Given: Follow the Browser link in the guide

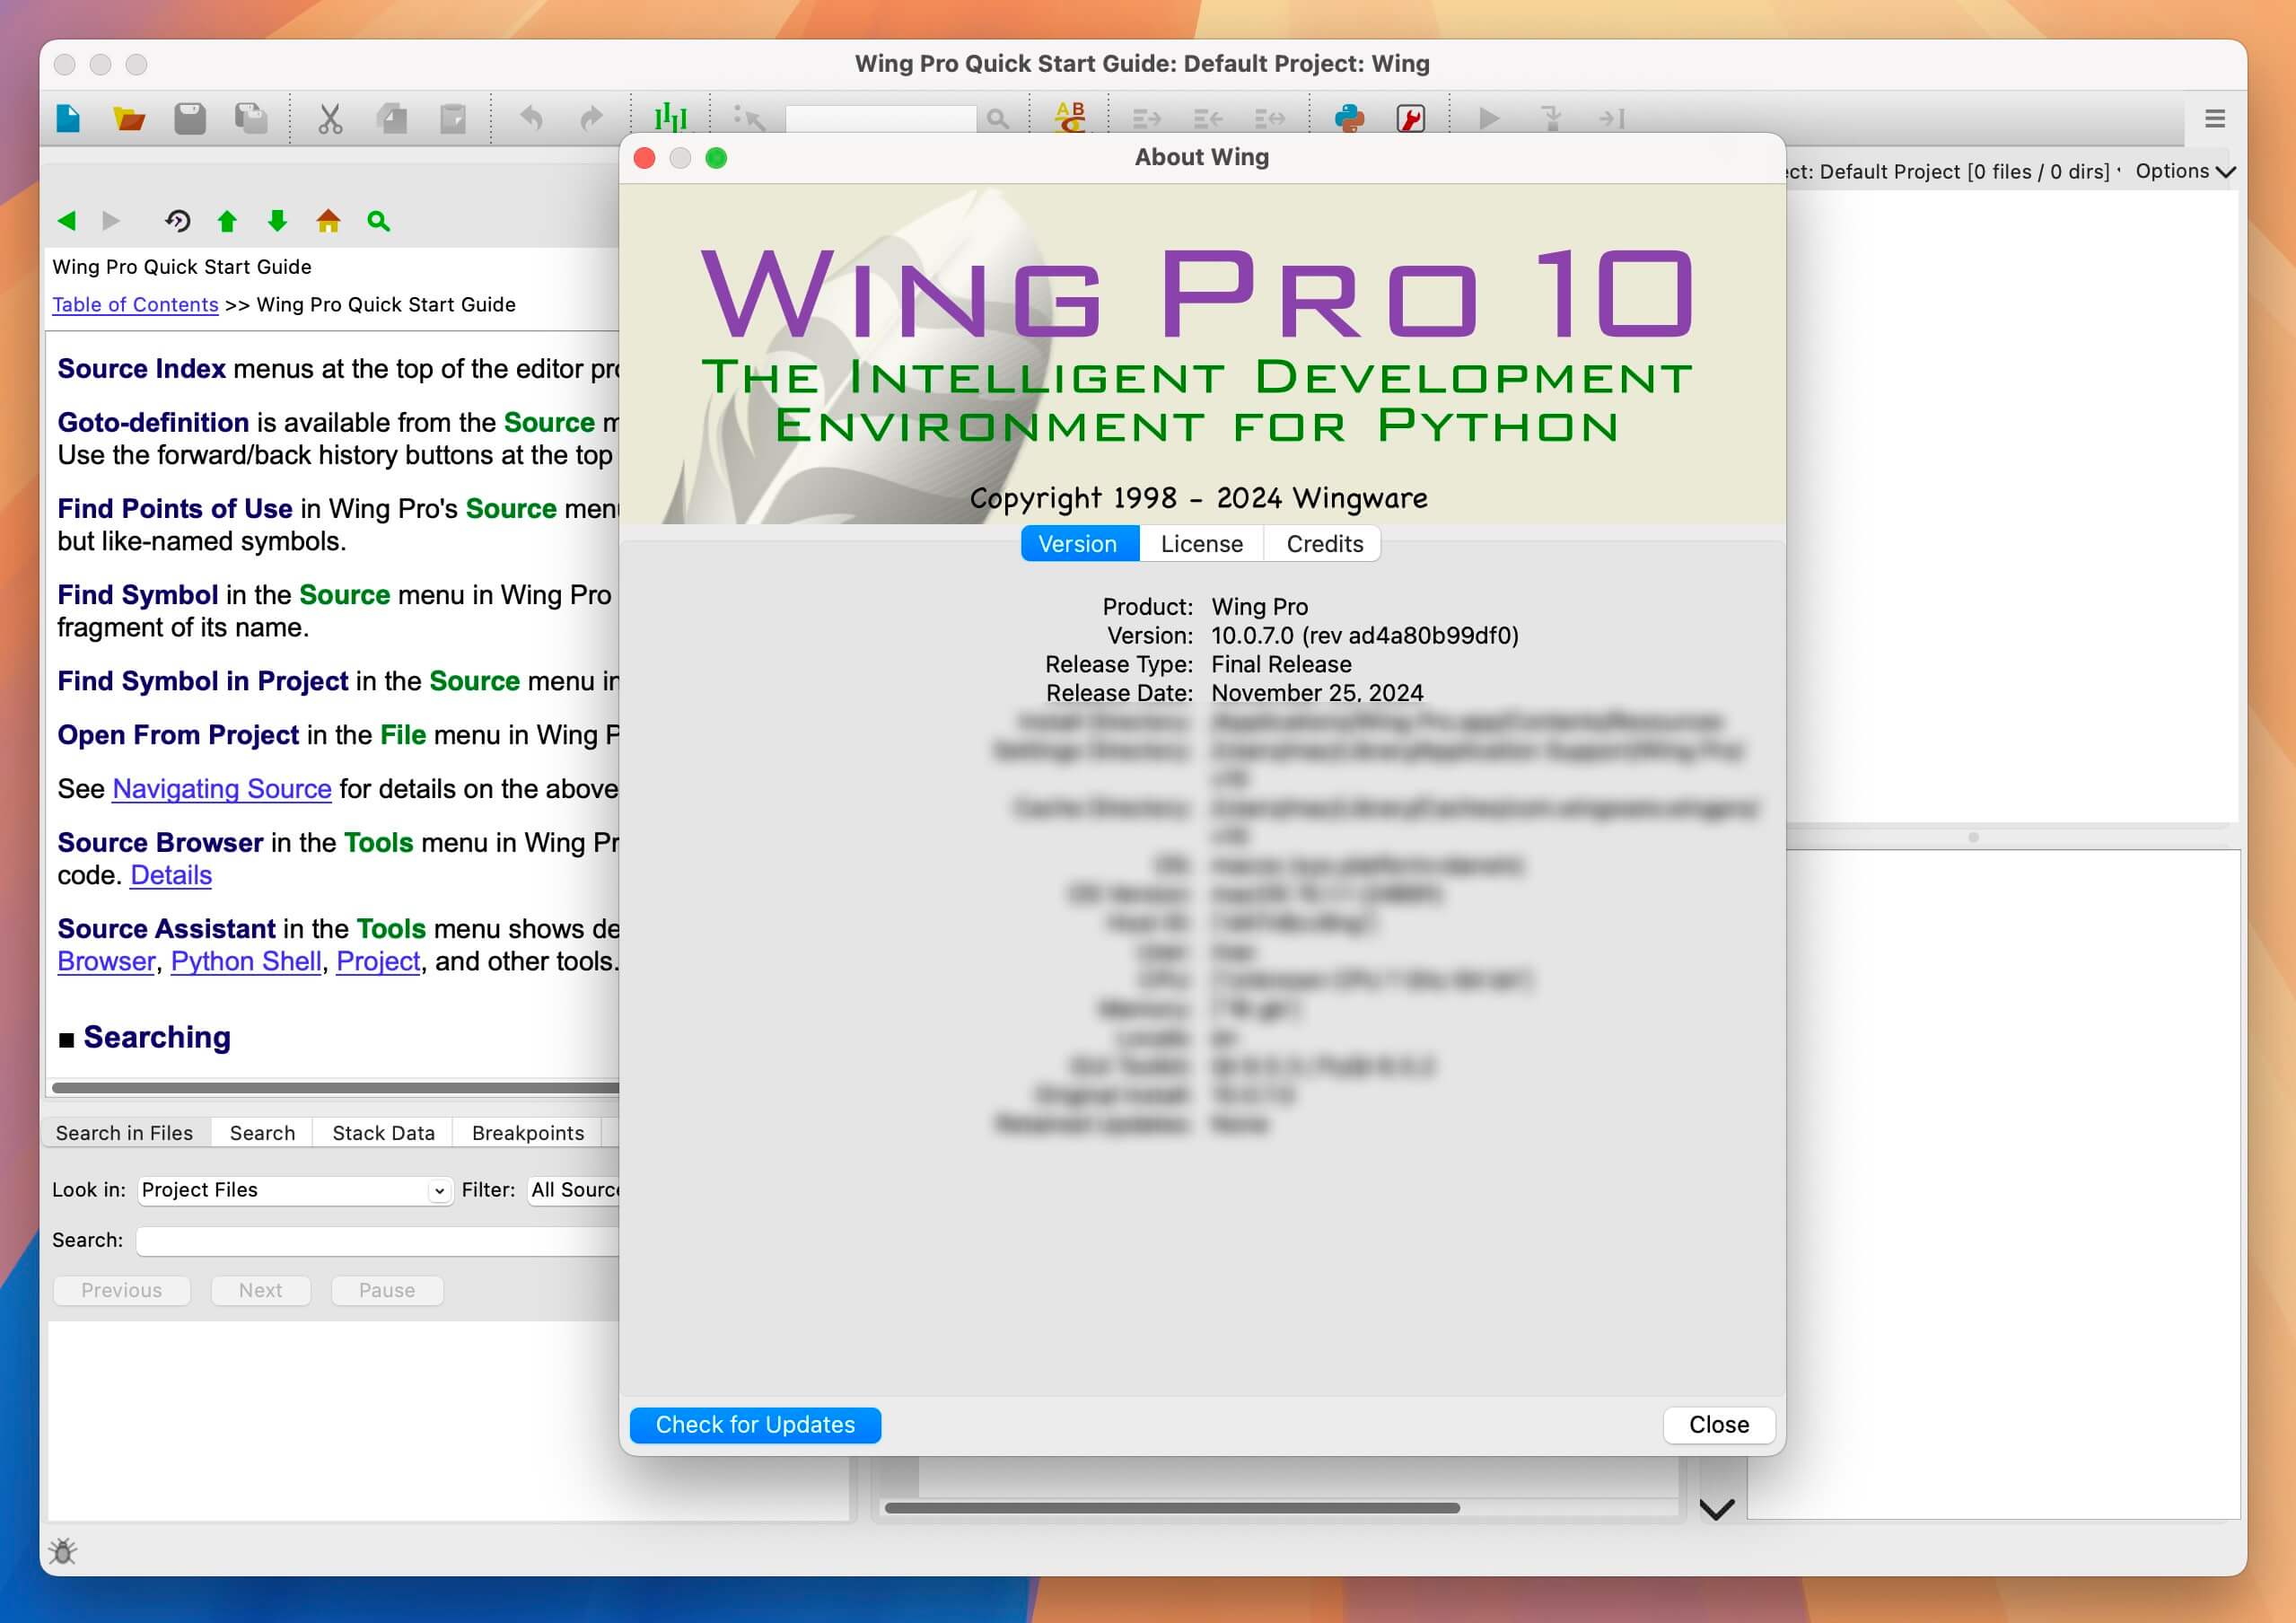Looking at the screenshot, I should click(x=106, y=961).
